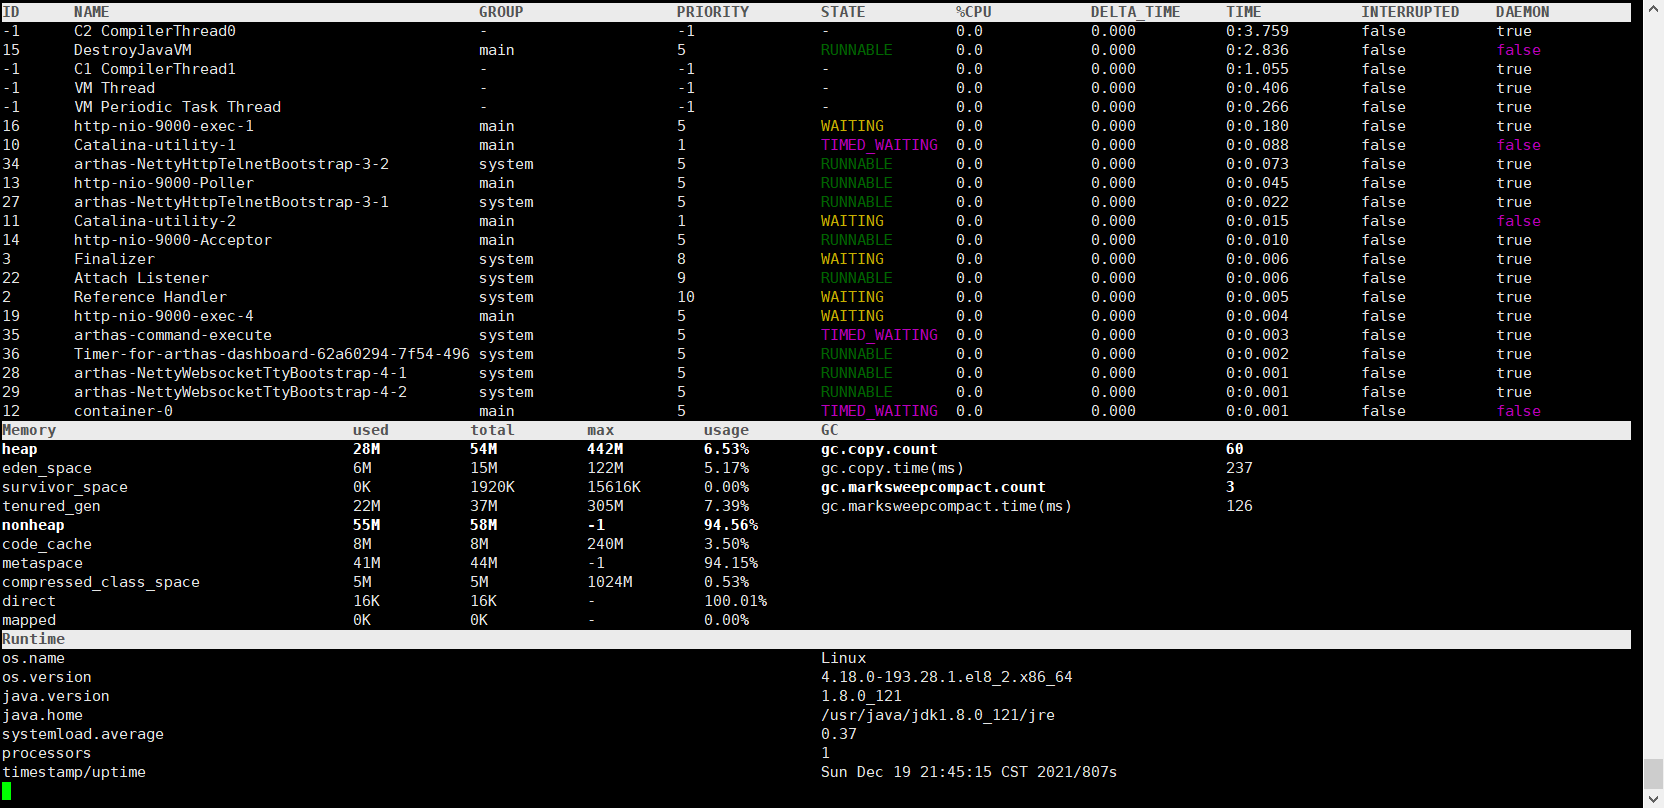Select the DestroyJavaVM thread name

click(133, 50)
